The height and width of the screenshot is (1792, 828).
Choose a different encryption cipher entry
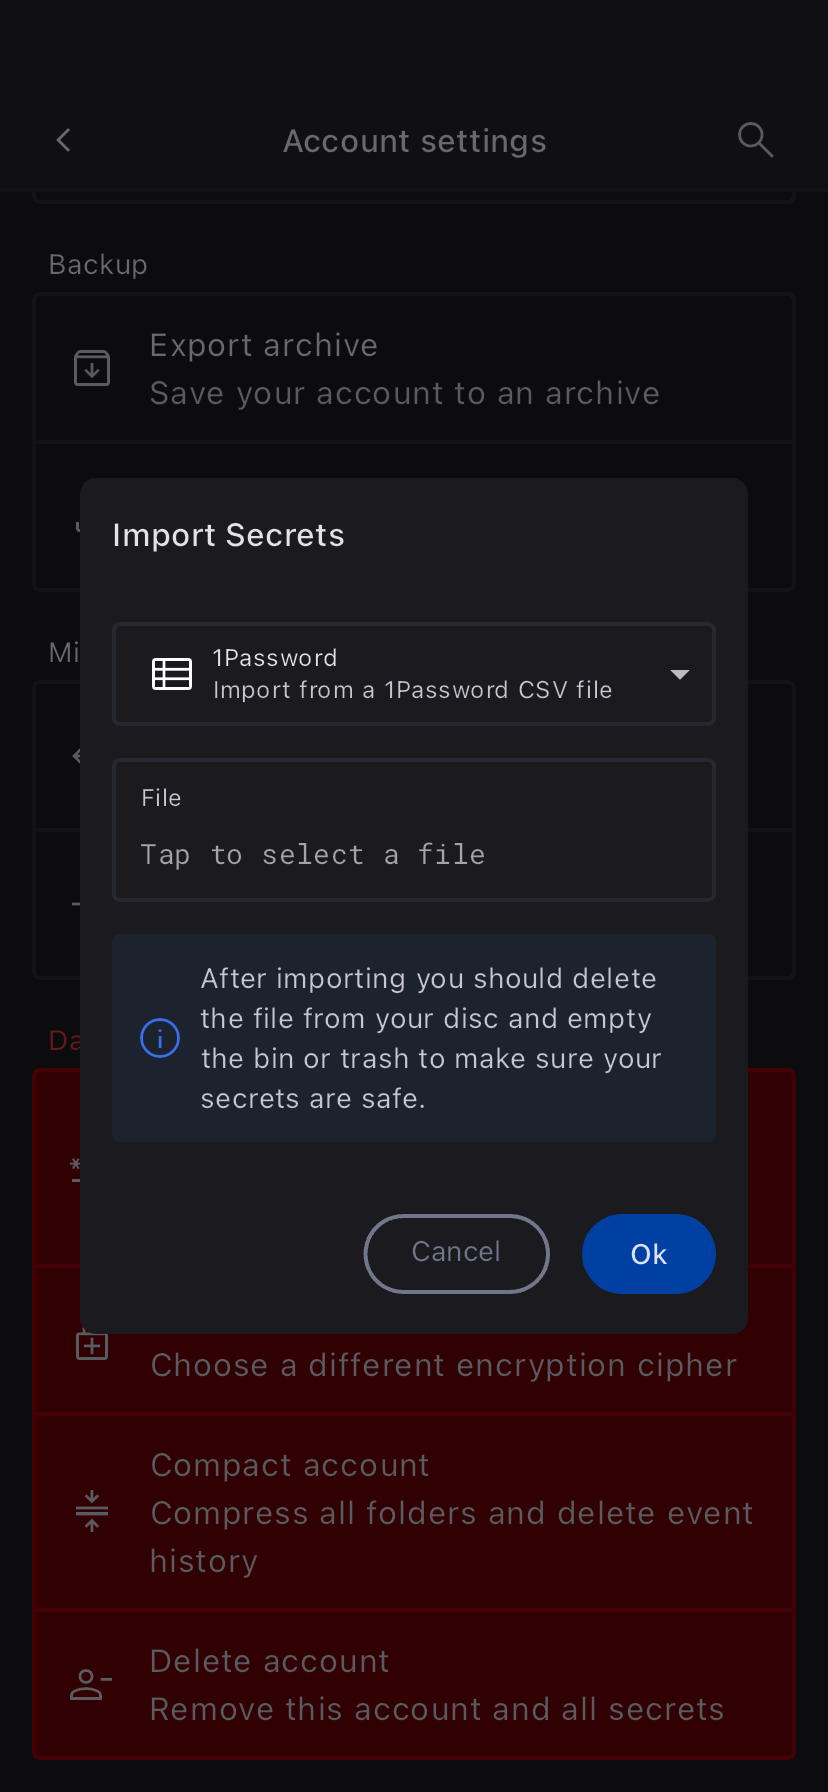(x=444, y=1366)
